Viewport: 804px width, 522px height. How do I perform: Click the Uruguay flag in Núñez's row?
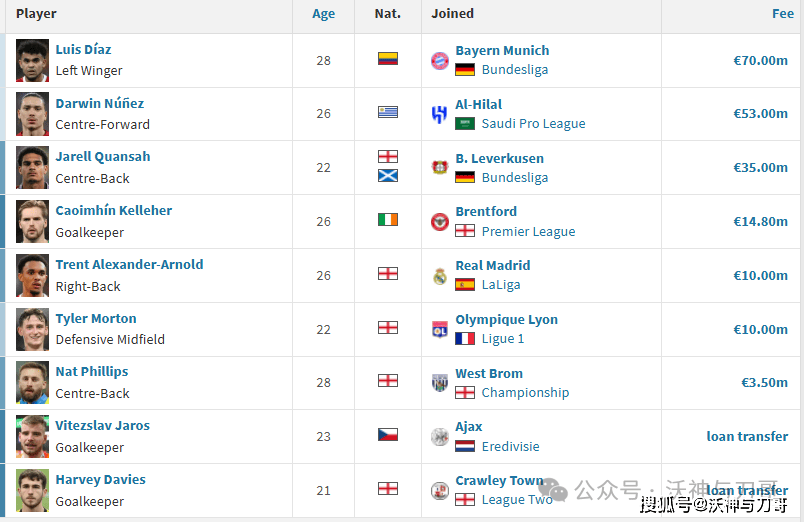tap(388, 112)
